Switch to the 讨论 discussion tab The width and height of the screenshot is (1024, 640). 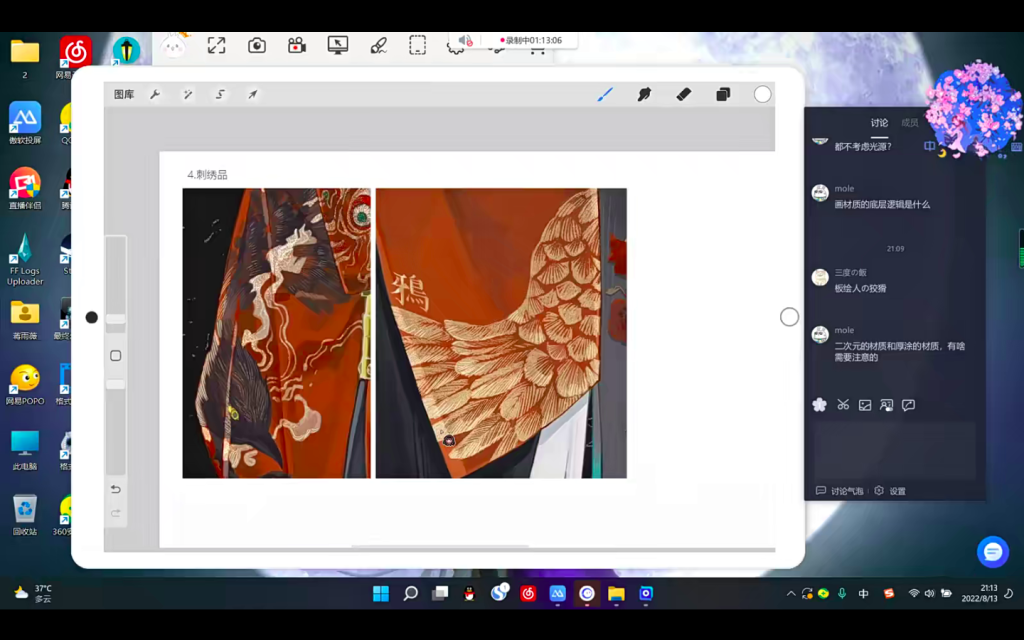[x=879, y=123]
